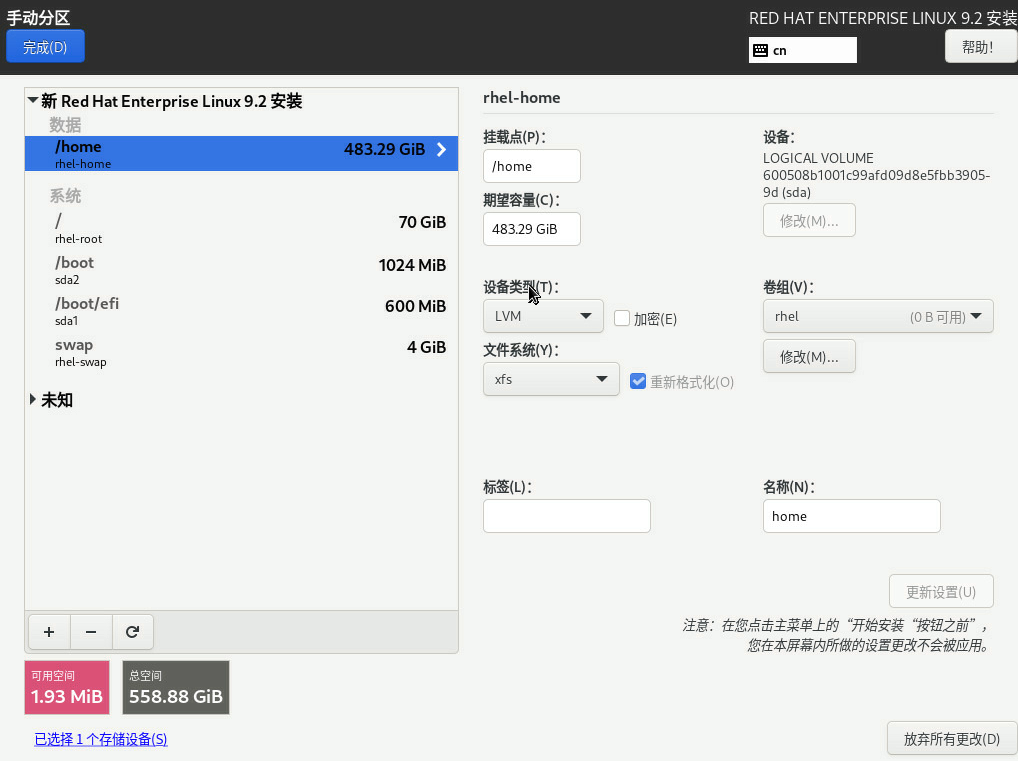The image size is (1018, 761).
Task: Enable the encrypt (加密) checkbox
Action: coord(622,318)
